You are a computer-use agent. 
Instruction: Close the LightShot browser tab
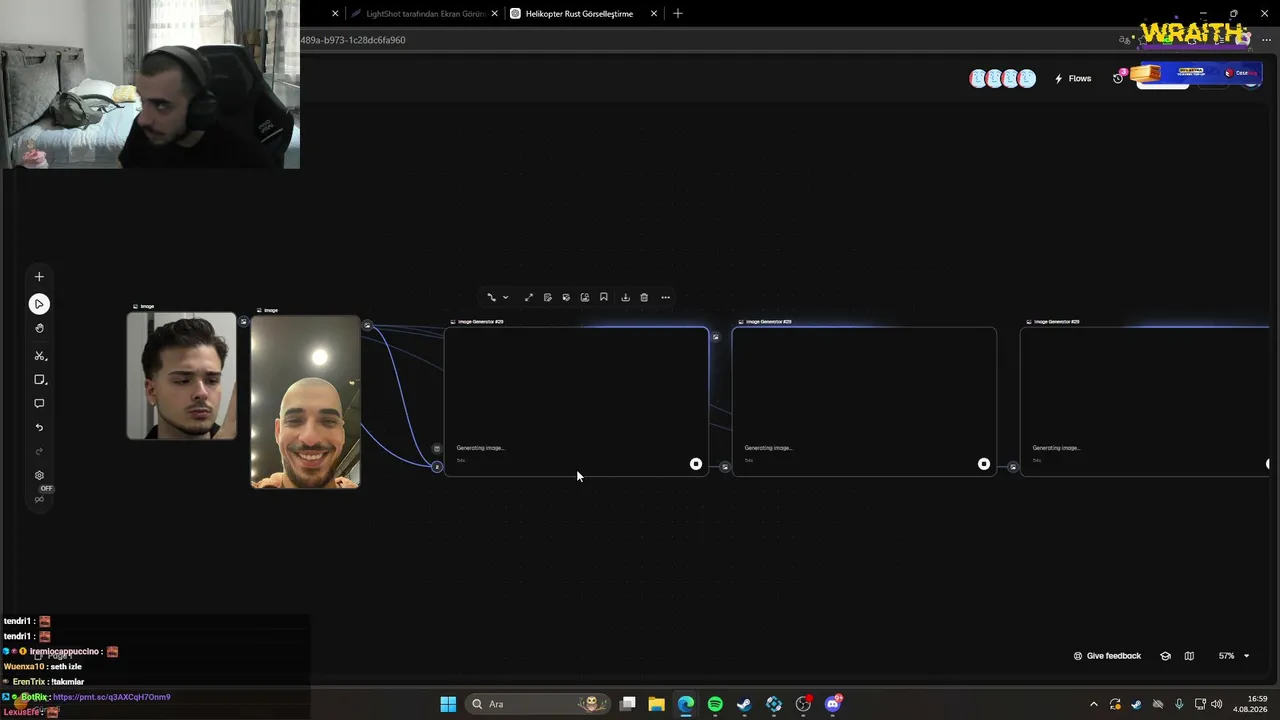point(494,14)
